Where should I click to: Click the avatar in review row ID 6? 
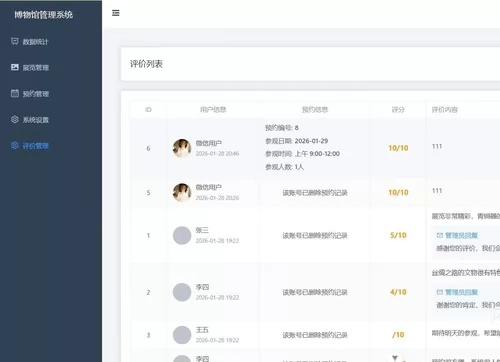tap(182, 148)
